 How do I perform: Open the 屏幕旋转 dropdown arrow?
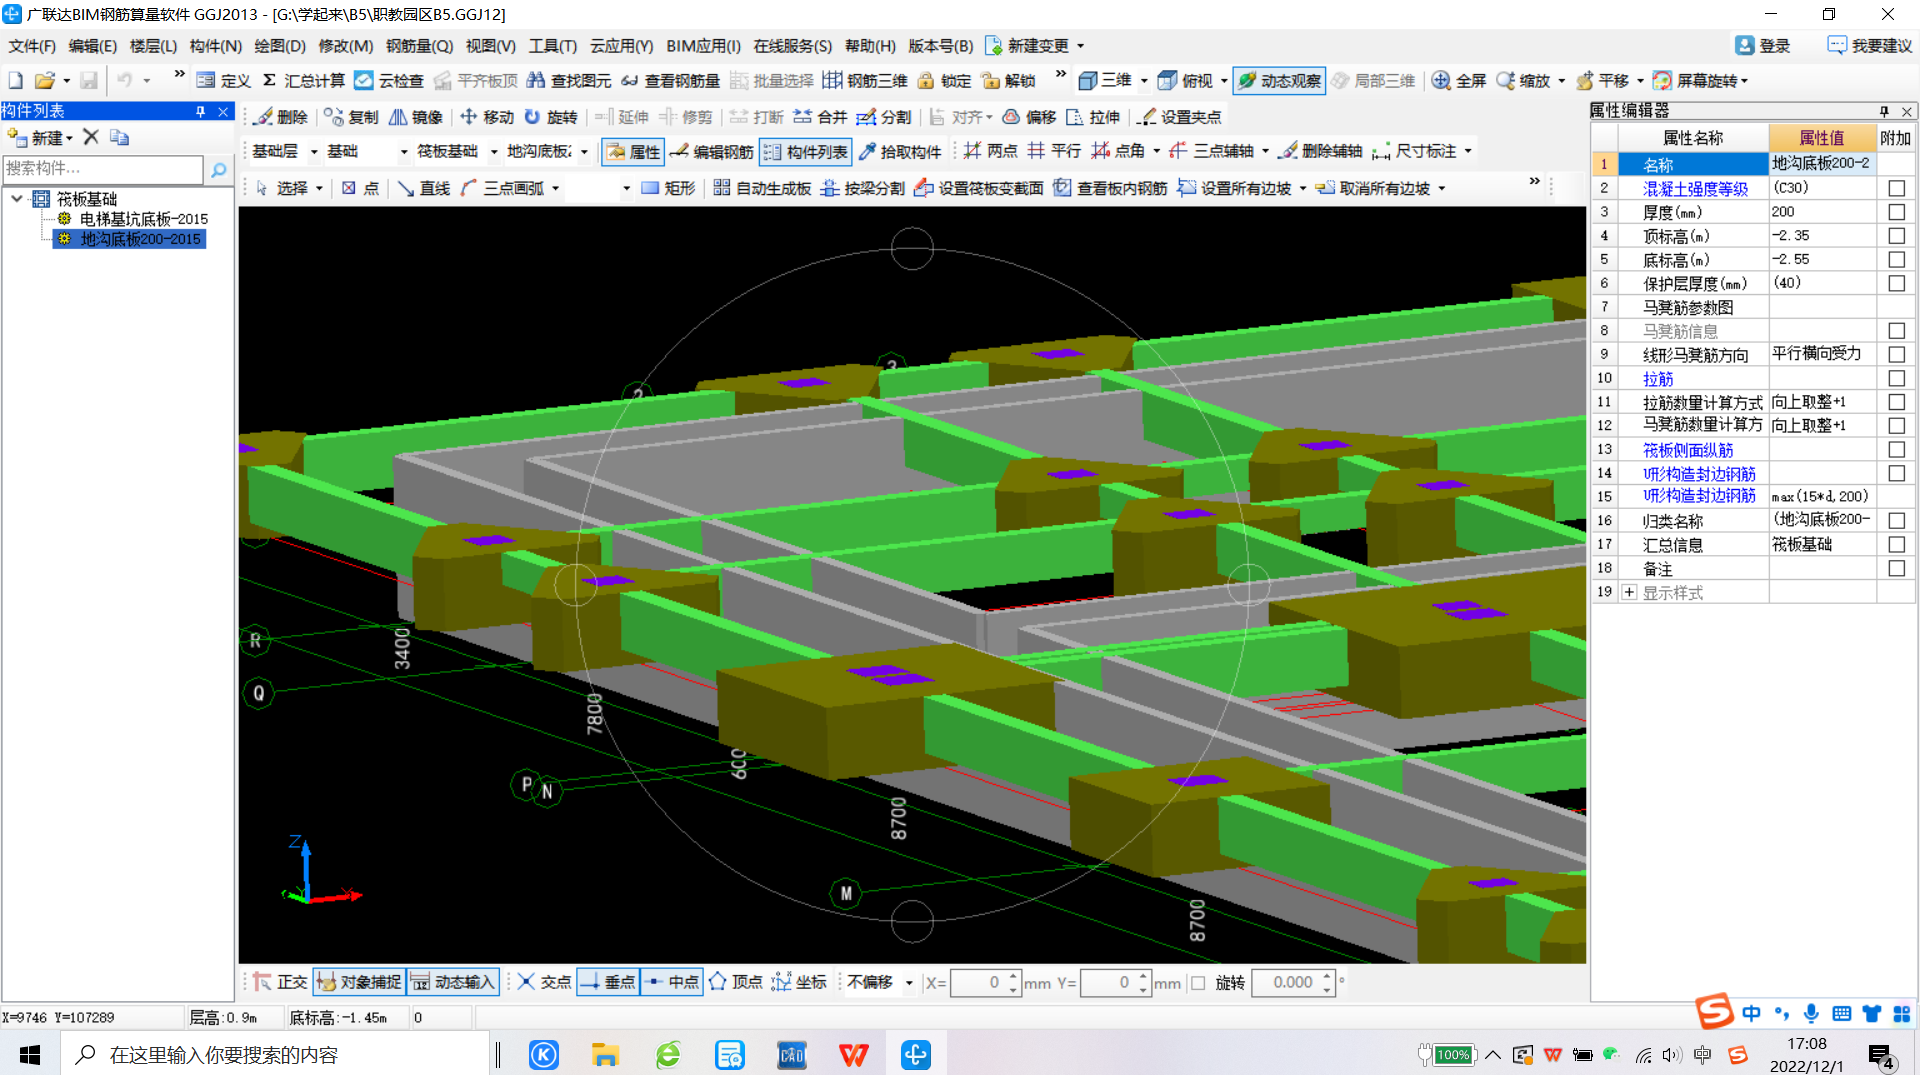coord(1744,81)
